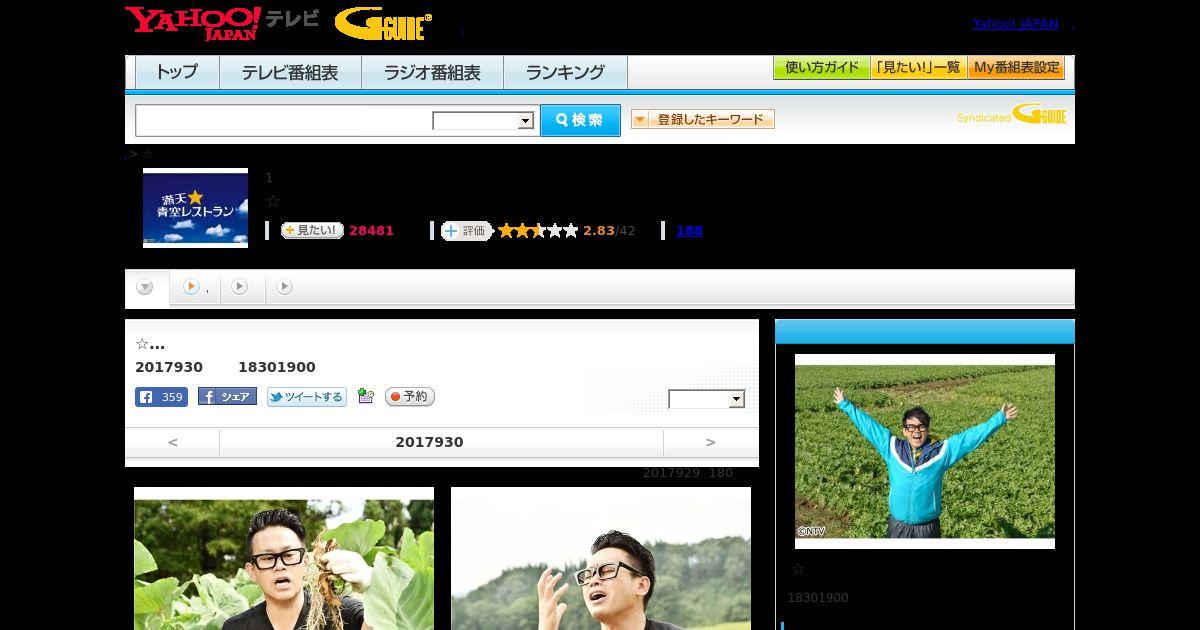The height and width of the screenshot is (630, 1200).
Task: Switch to the ラジオ番組表 tab
Action: (x=432, y=73)
